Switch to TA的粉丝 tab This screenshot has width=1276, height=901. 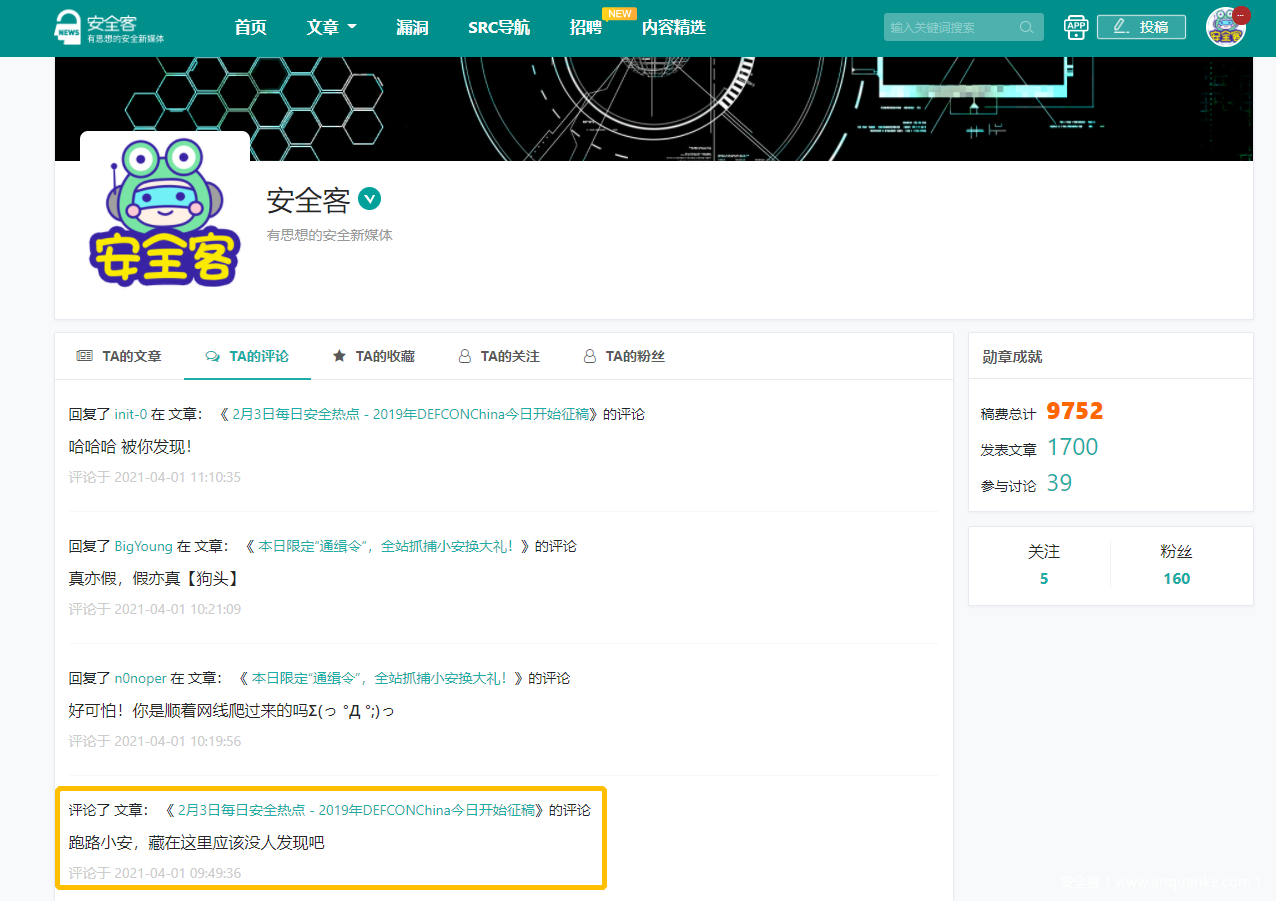(624, 356)
